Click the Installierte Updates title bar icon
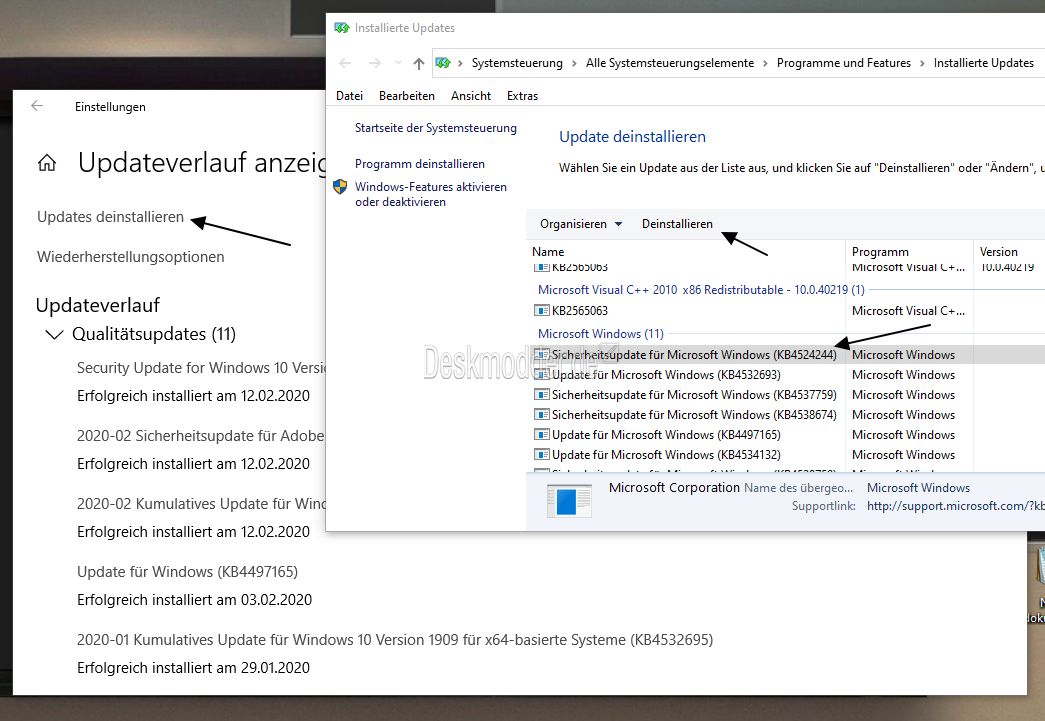The image size is (1045, 721). 342,28
